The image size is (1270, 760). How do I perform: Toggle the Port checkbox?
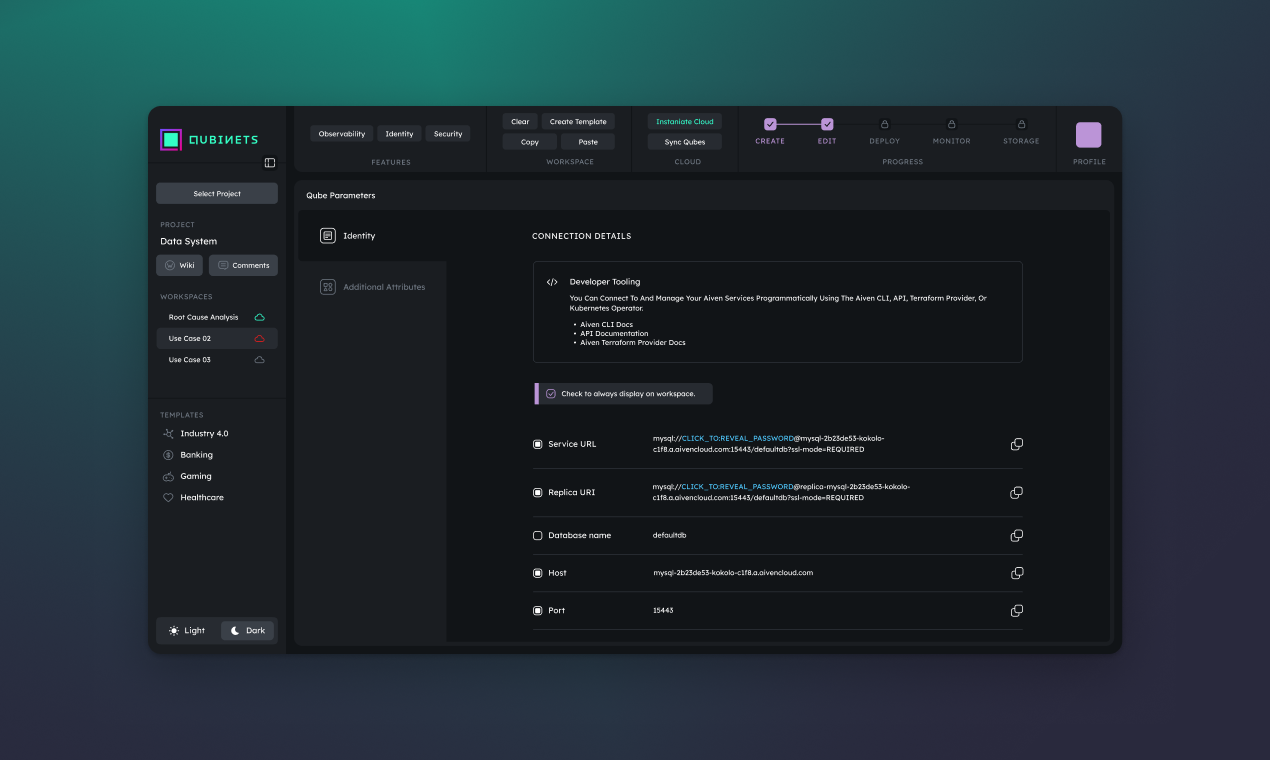pyautogui.click(x=538, y=611)
